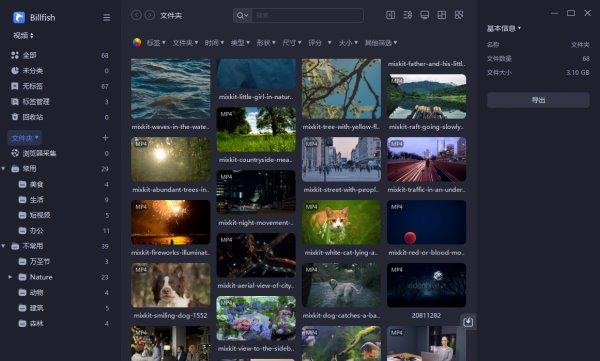Click the add folder plus icon

coord(105,138)
